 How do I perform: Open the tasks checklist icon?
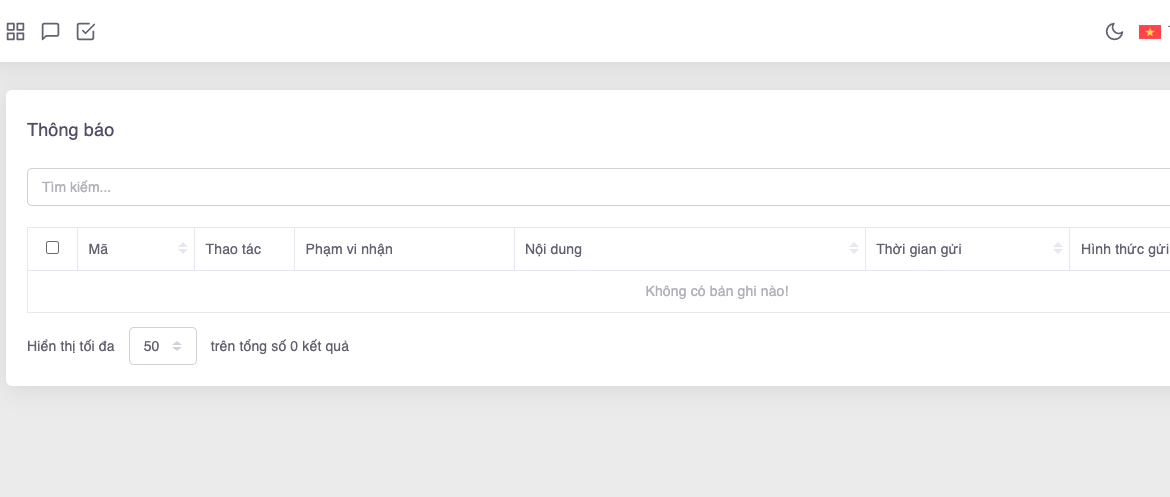tap(86, 32)
